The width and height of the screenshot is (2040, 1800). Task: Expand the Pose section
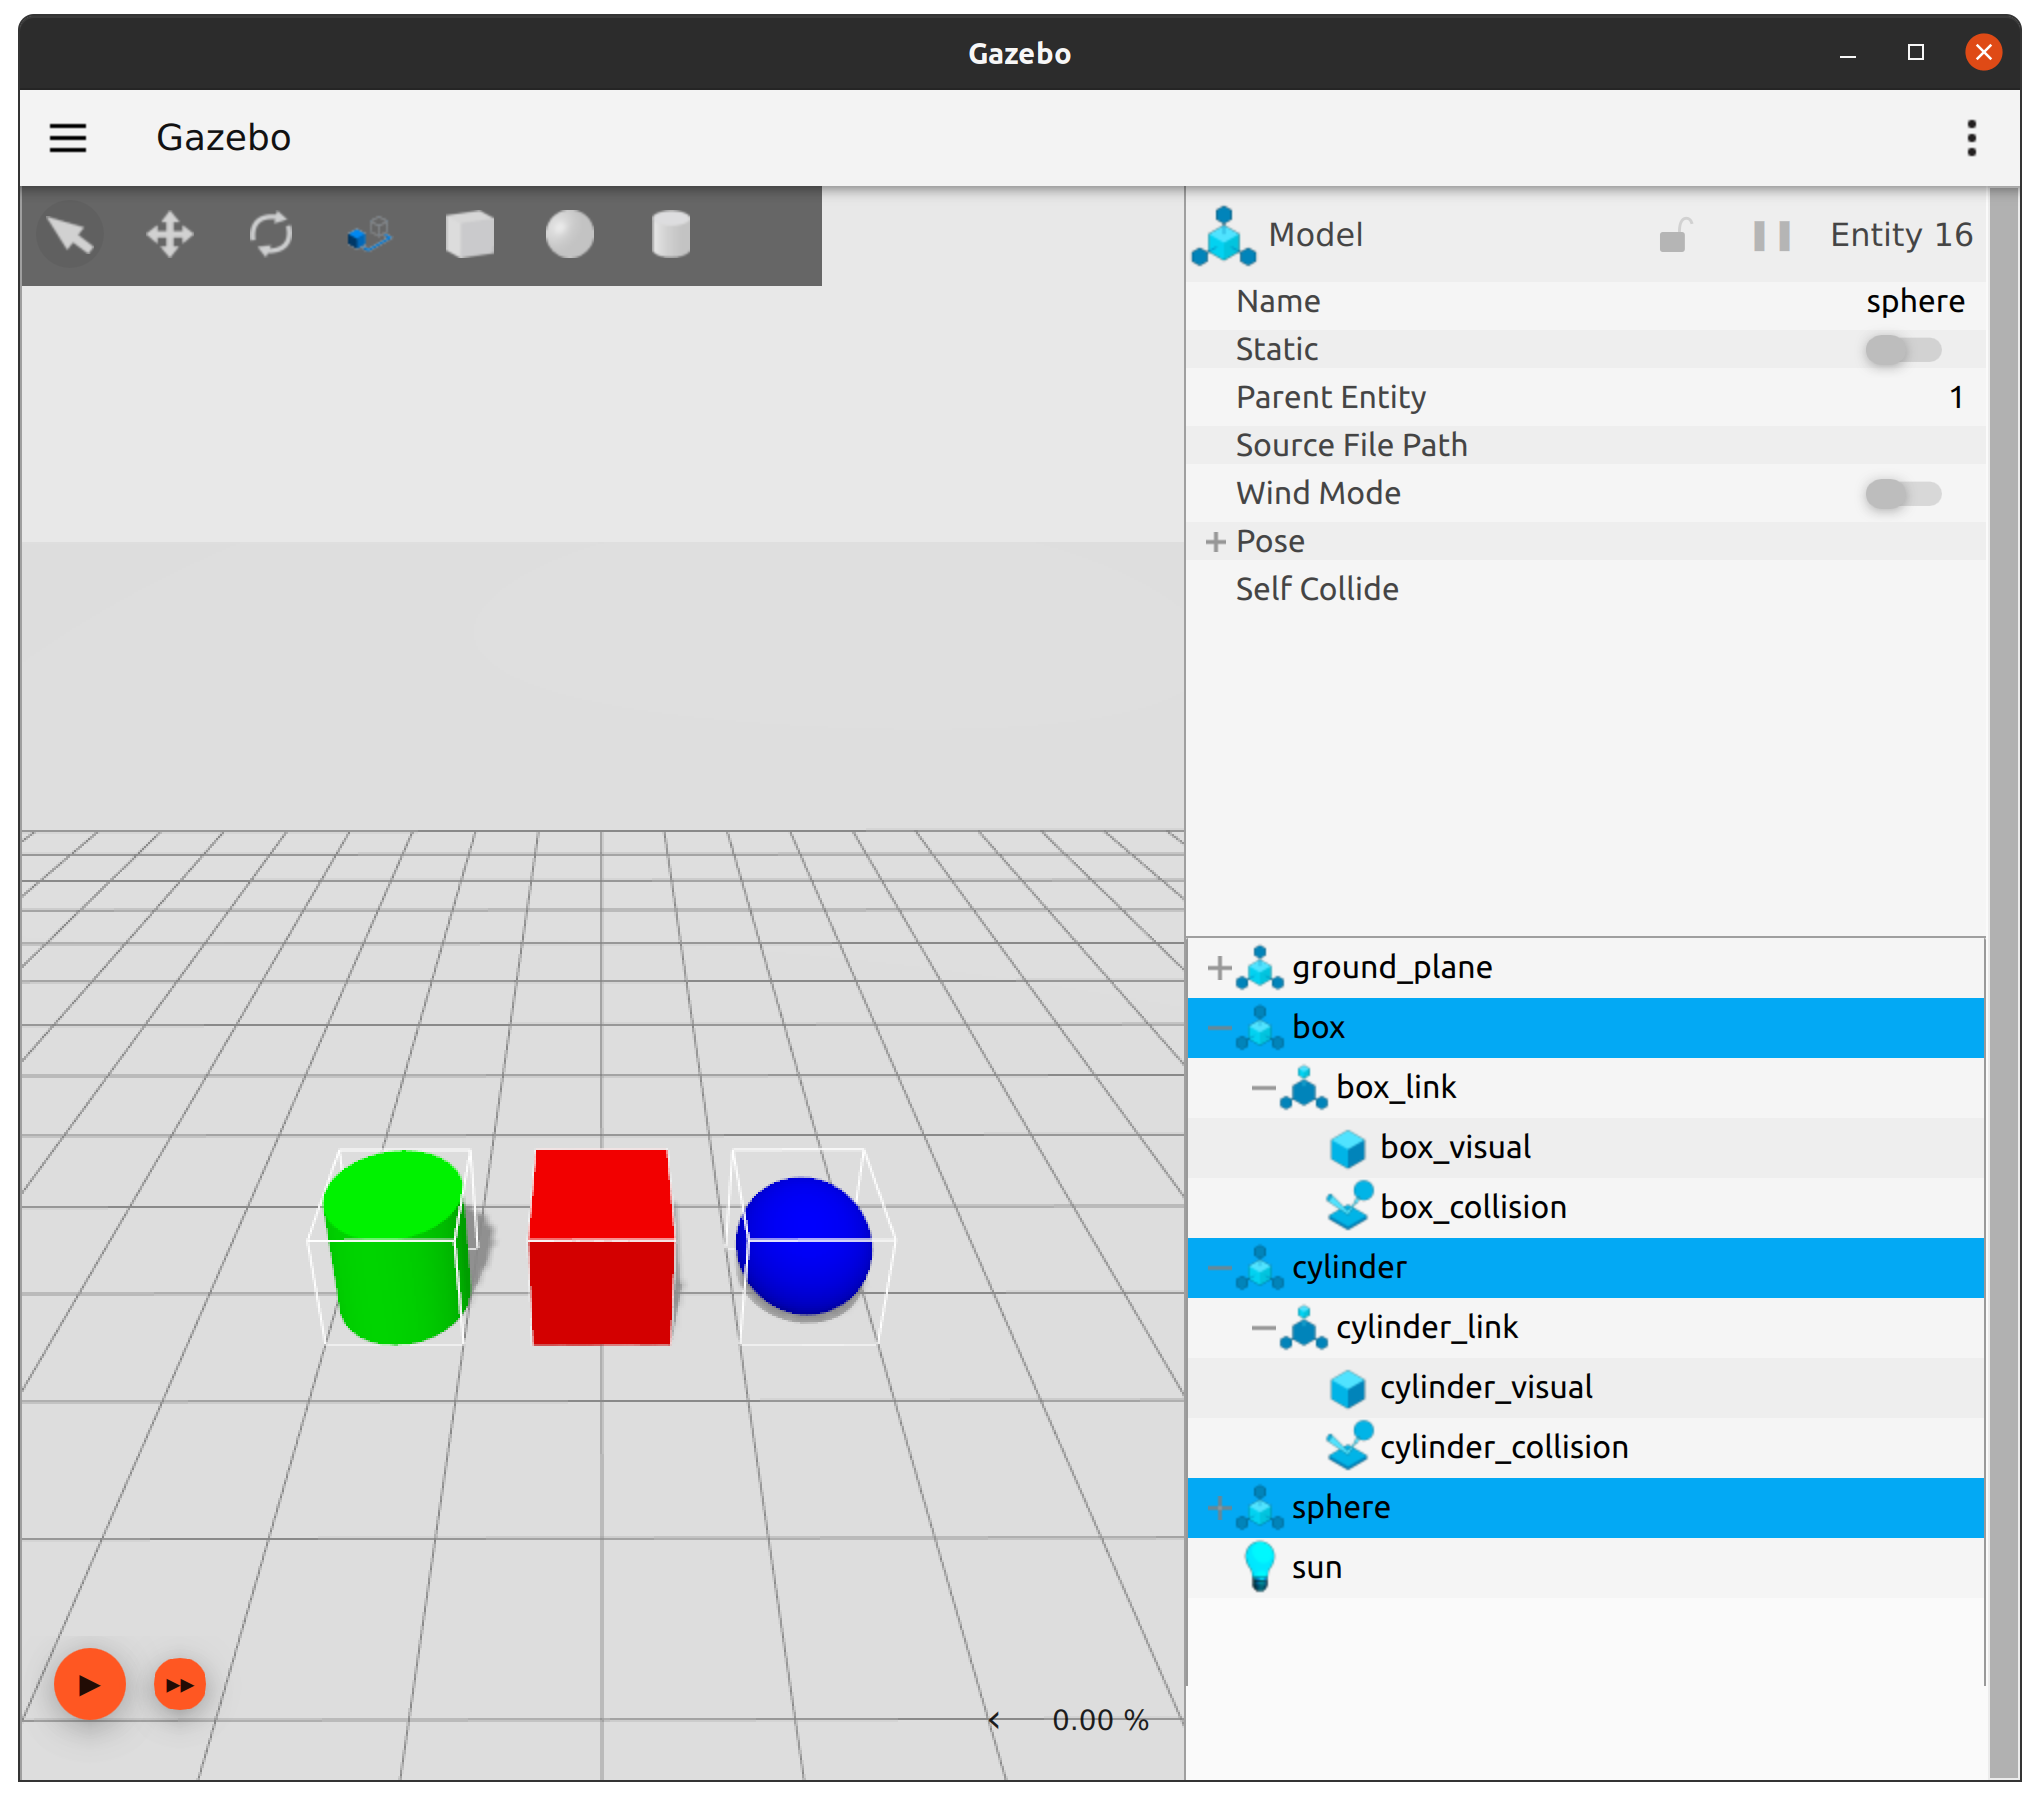click(1215, 542)
